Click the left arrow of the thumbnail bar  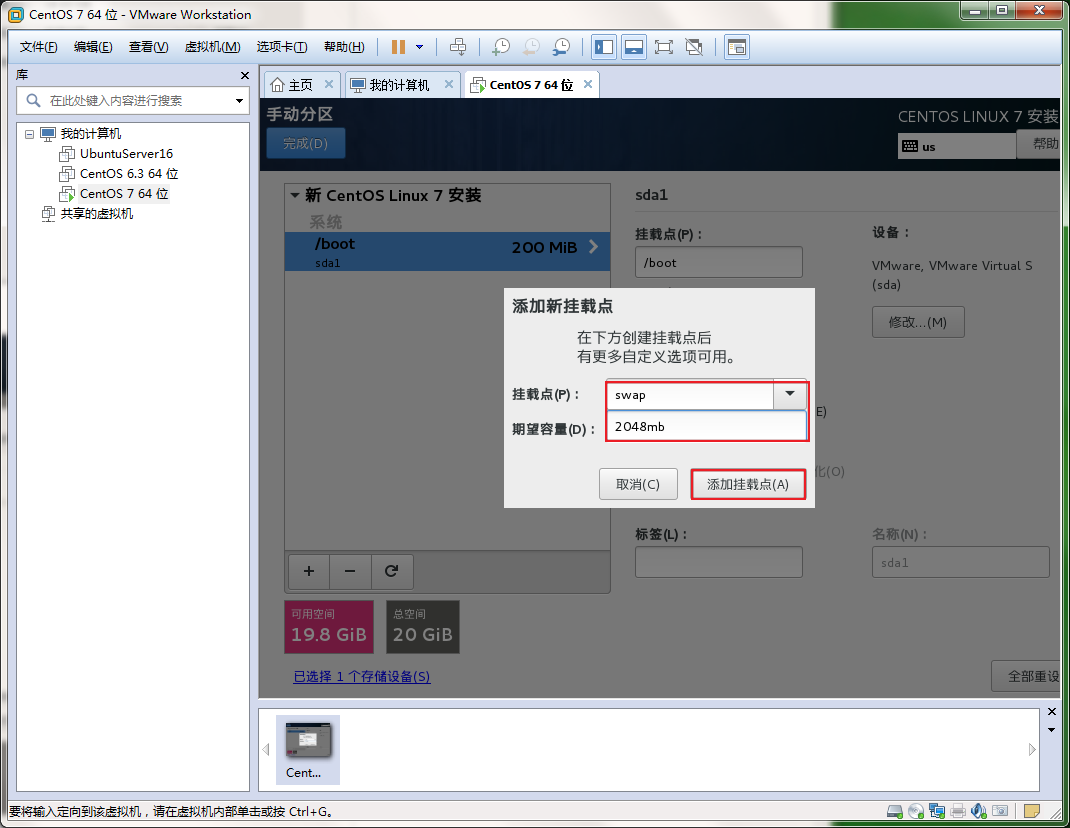click(x=266, y=750)
